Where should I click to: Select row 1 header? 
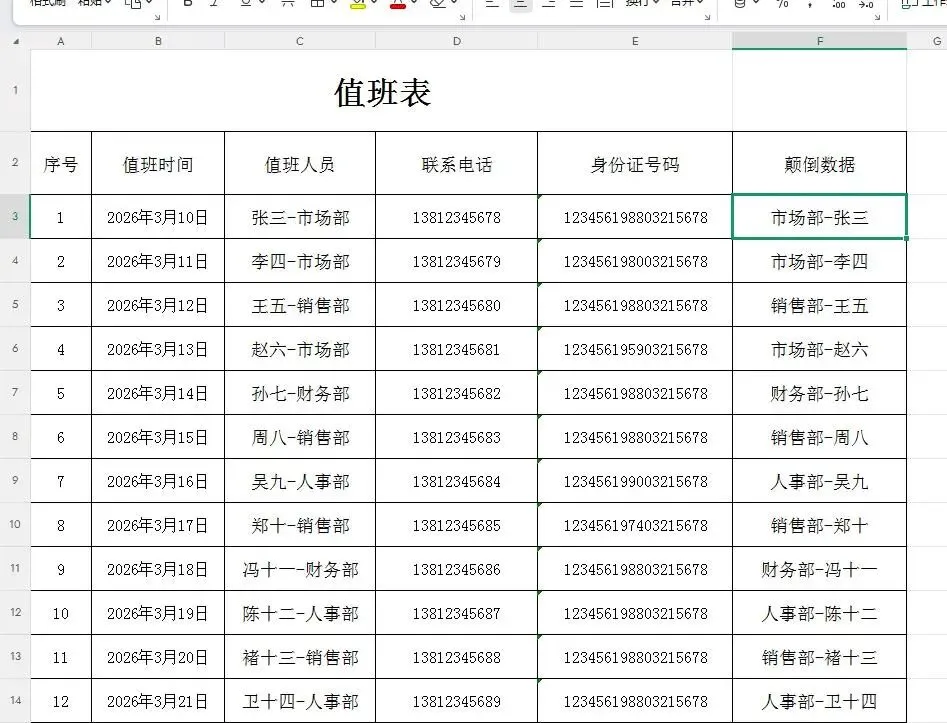(x=15, y=91)
